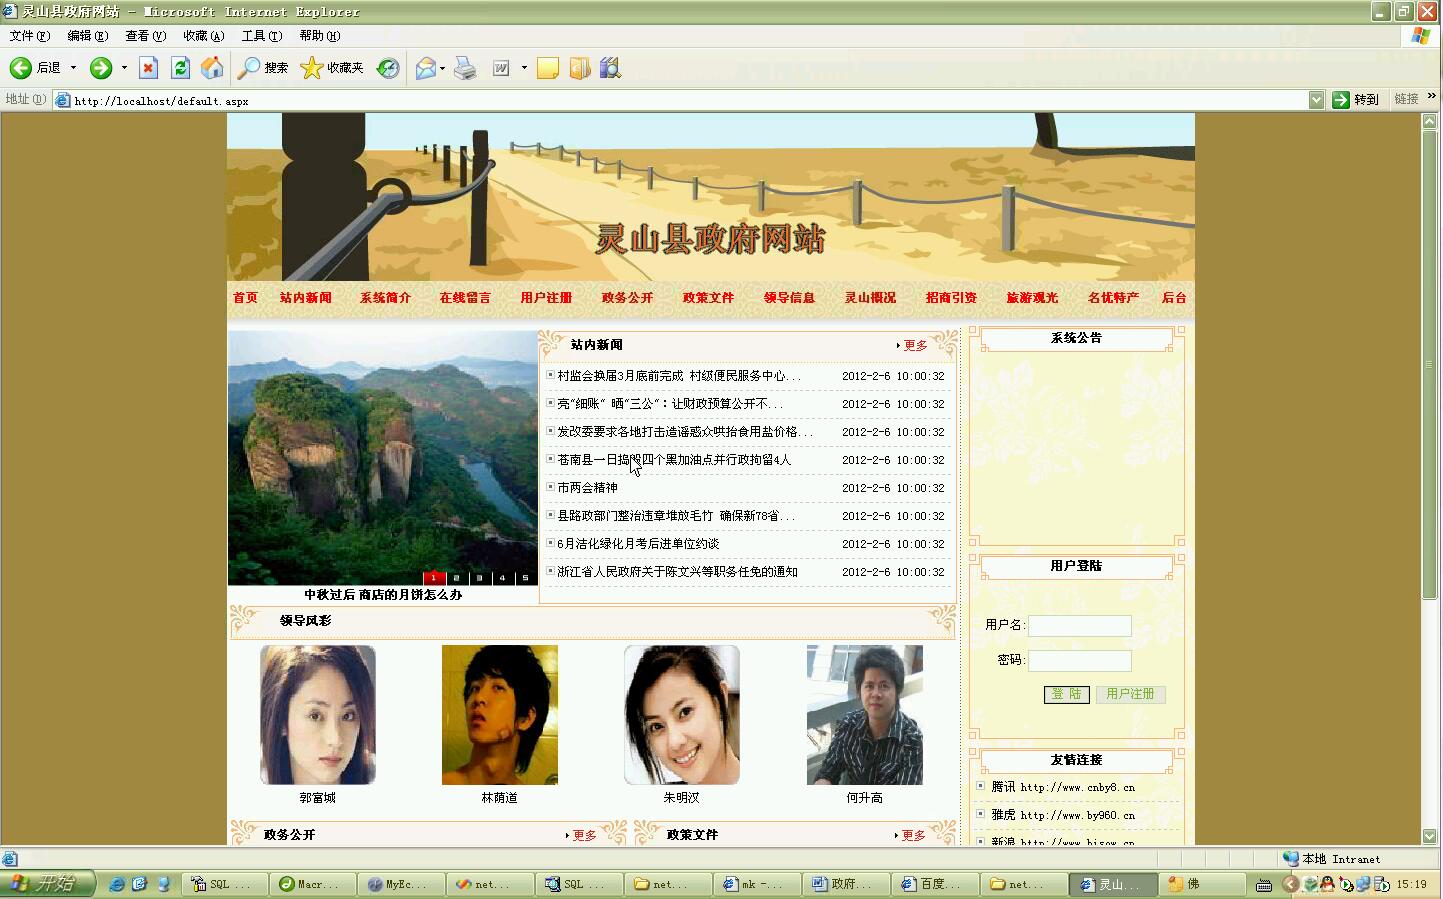Click the Edit with Word icon
The image size is (1443, 899).
tap(501, 68)
